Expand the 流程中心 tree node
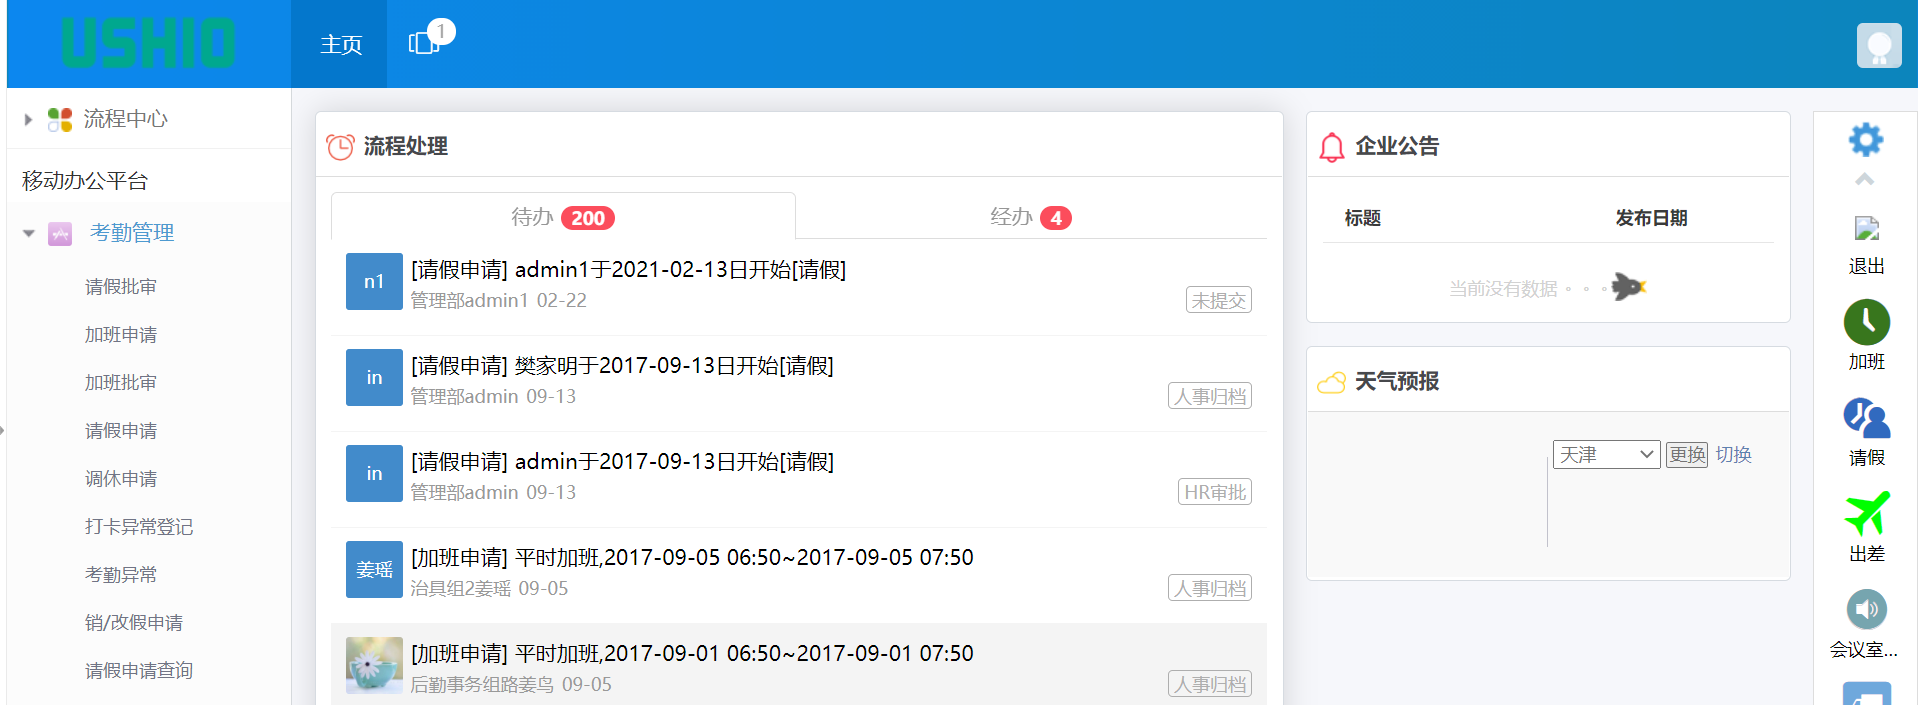 (x=28, y=119)
